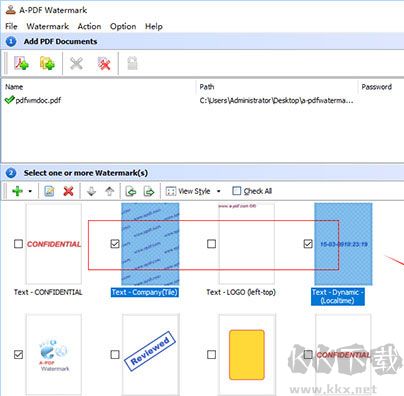Screen dimensions: 404x396
Task: Select the Text - CONFIDENTIAL thumbnail
Action: 54,244
